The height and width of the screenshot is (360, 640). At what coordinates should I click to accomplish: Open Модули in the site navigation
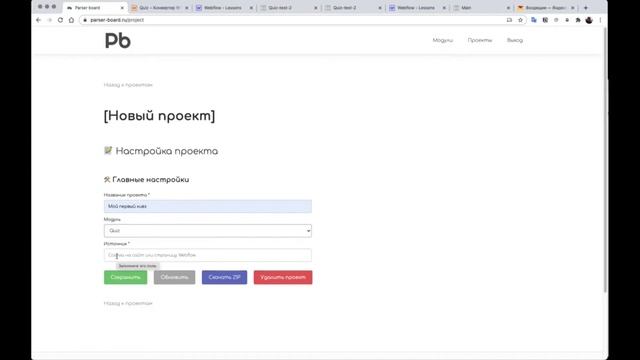pyautogui.click(x=442, y=40)
